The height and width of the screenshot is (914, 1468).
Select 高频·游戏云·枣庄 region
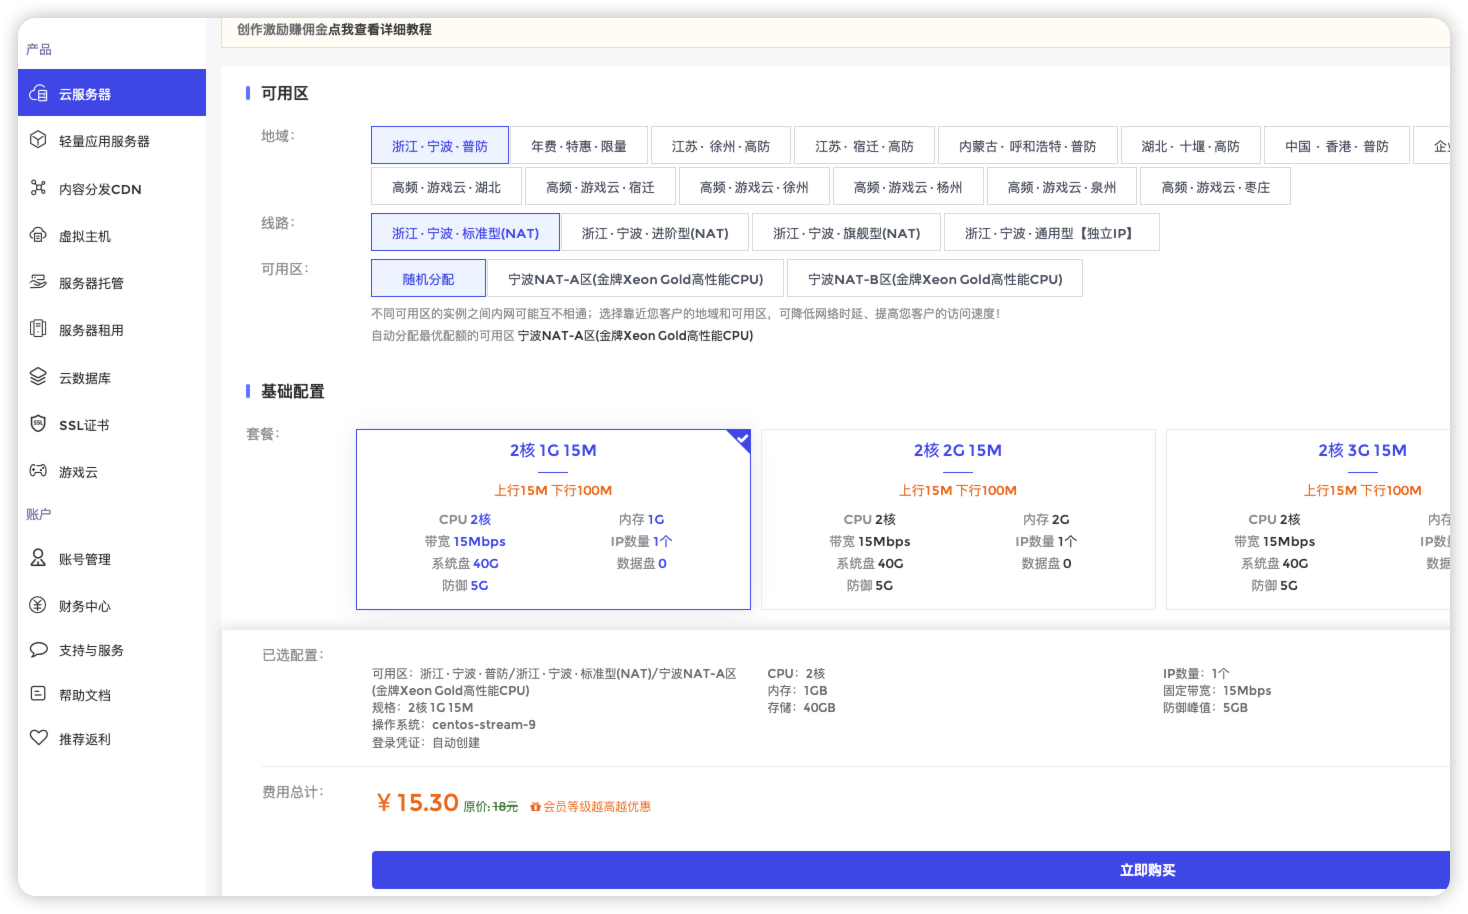point(1216,187)
